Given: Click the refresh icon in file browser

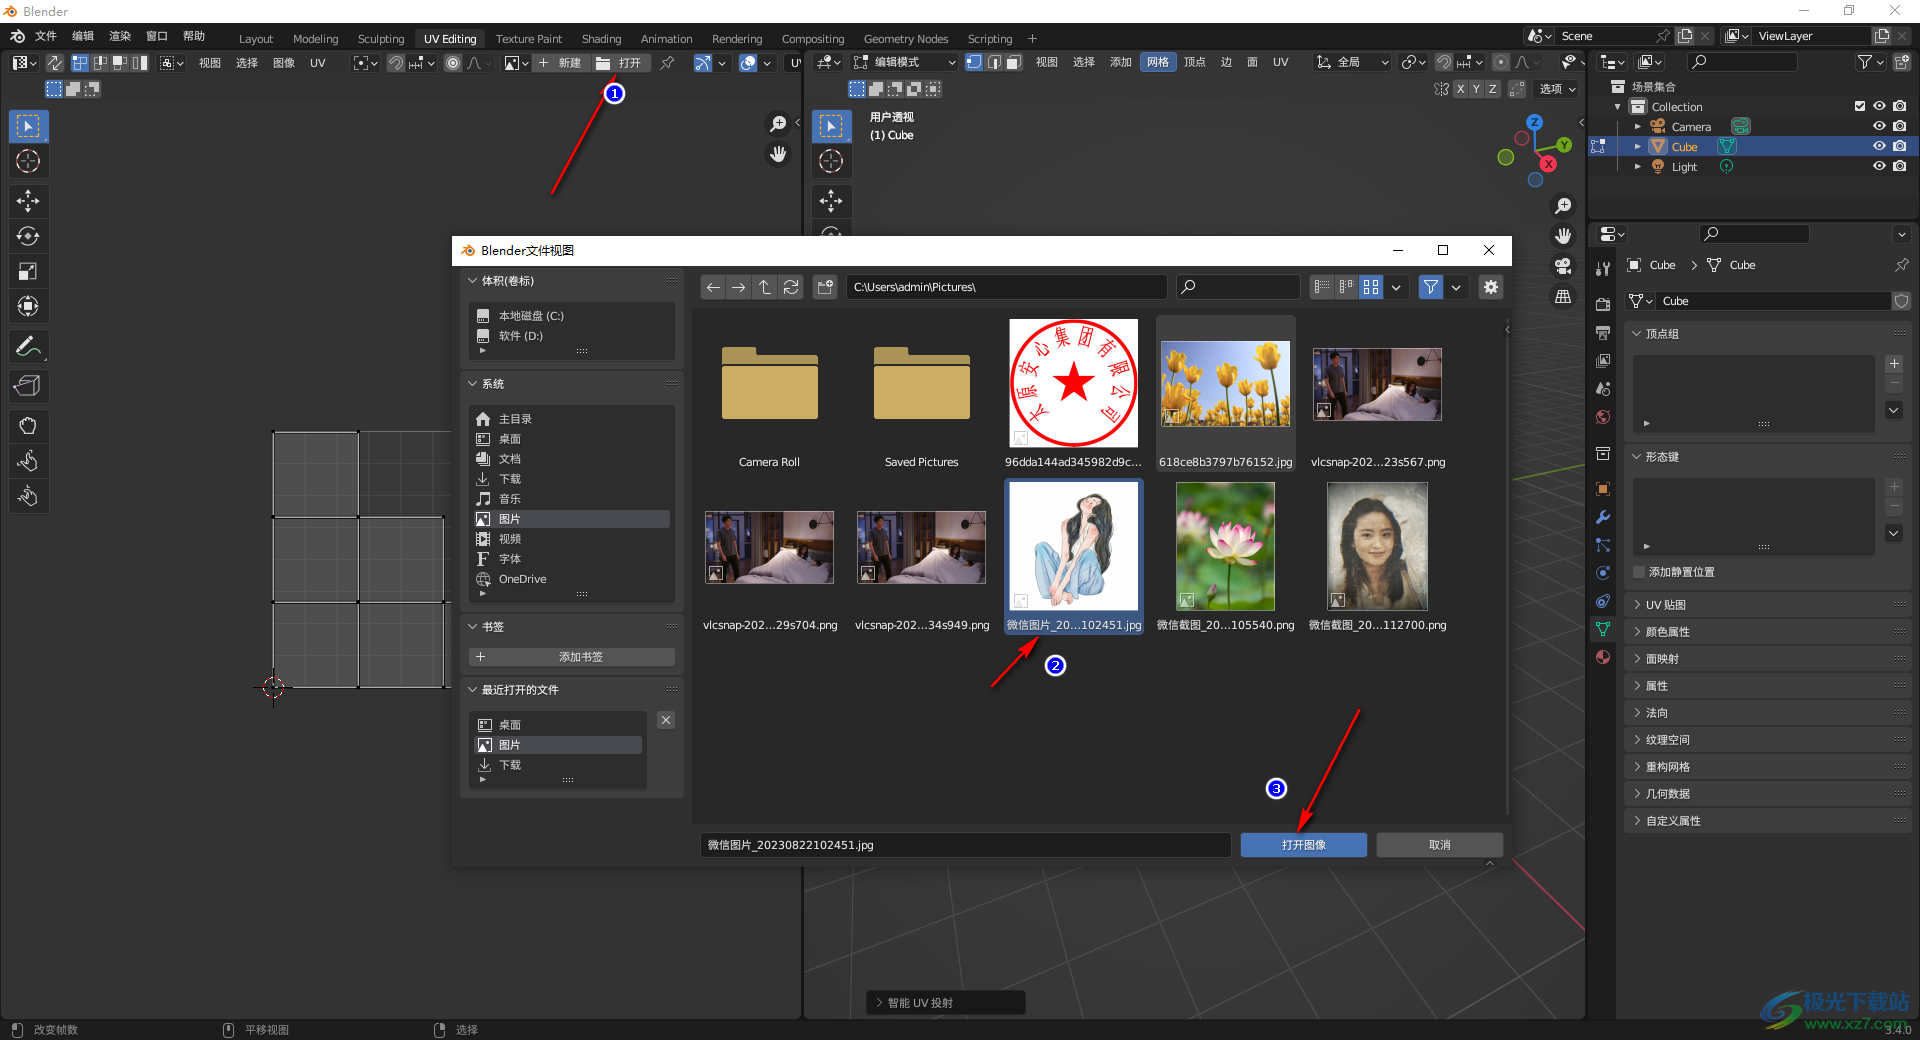Looking at the screenshot, I should (x=791, y=287).
